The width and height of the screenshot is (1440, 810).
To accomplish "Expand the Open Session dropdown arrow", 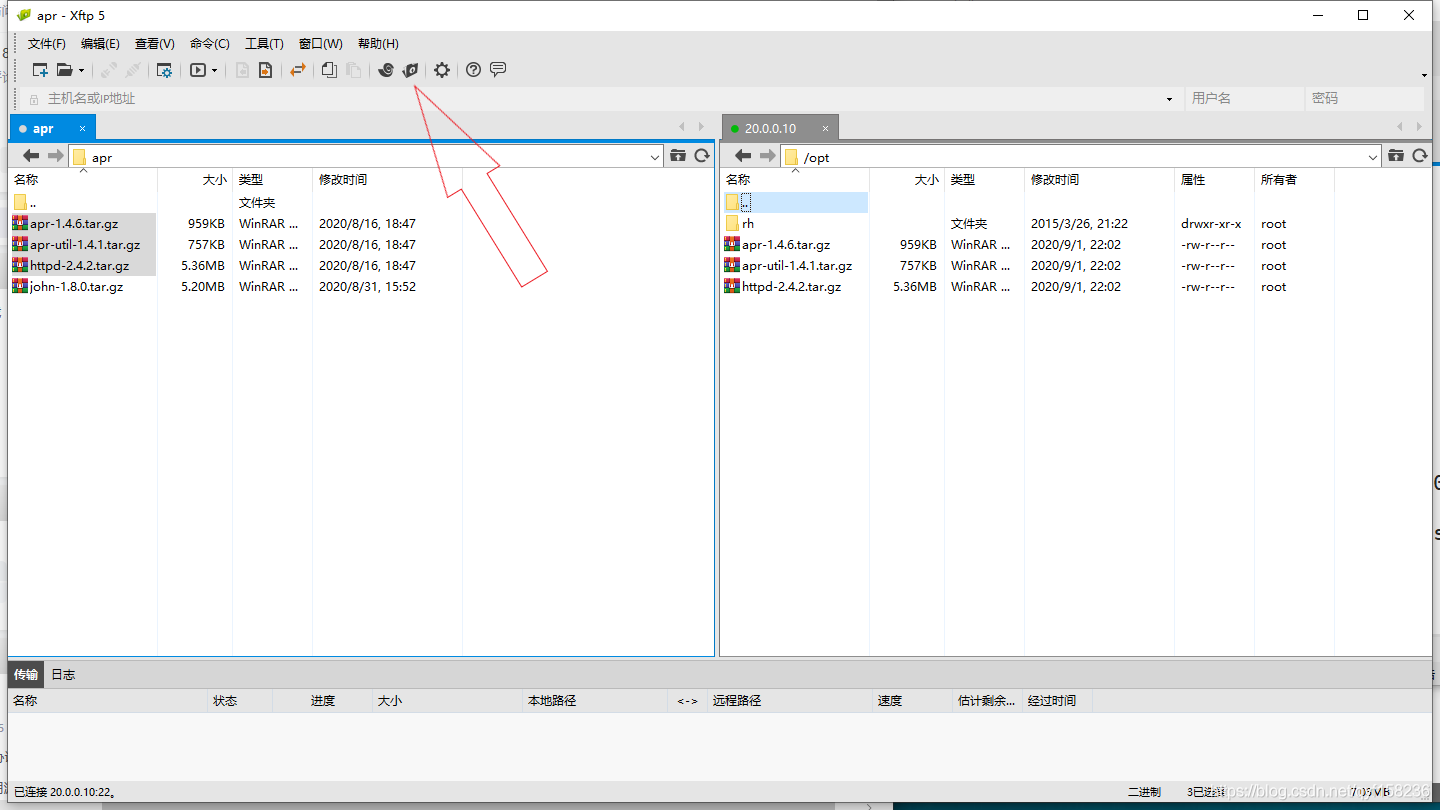I will pyautogui.click(x=82, y=71).
